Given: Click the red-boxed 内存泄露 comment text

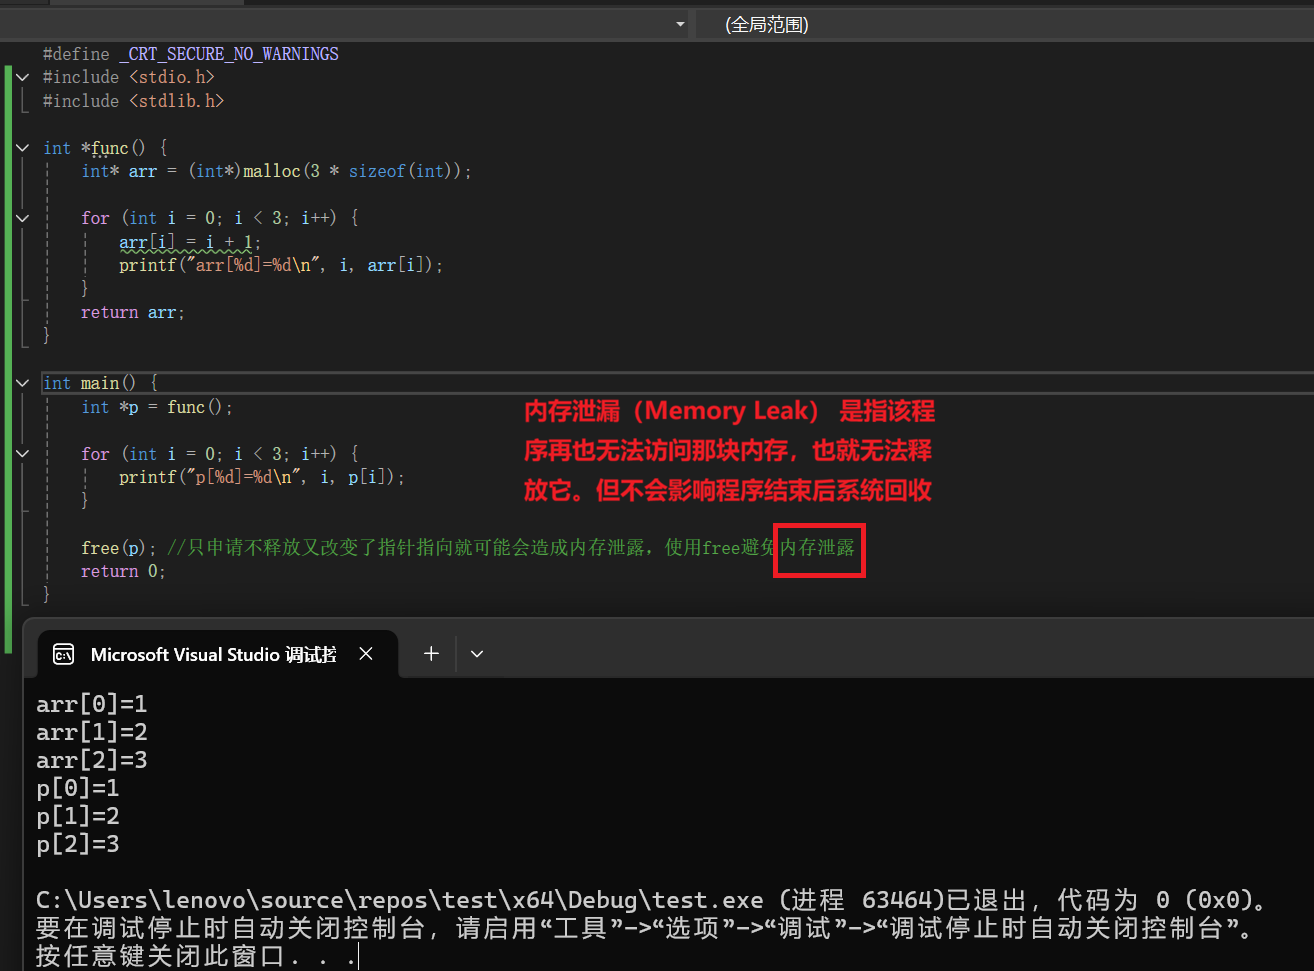Looking at the screenshot, I should click(818, 548).
